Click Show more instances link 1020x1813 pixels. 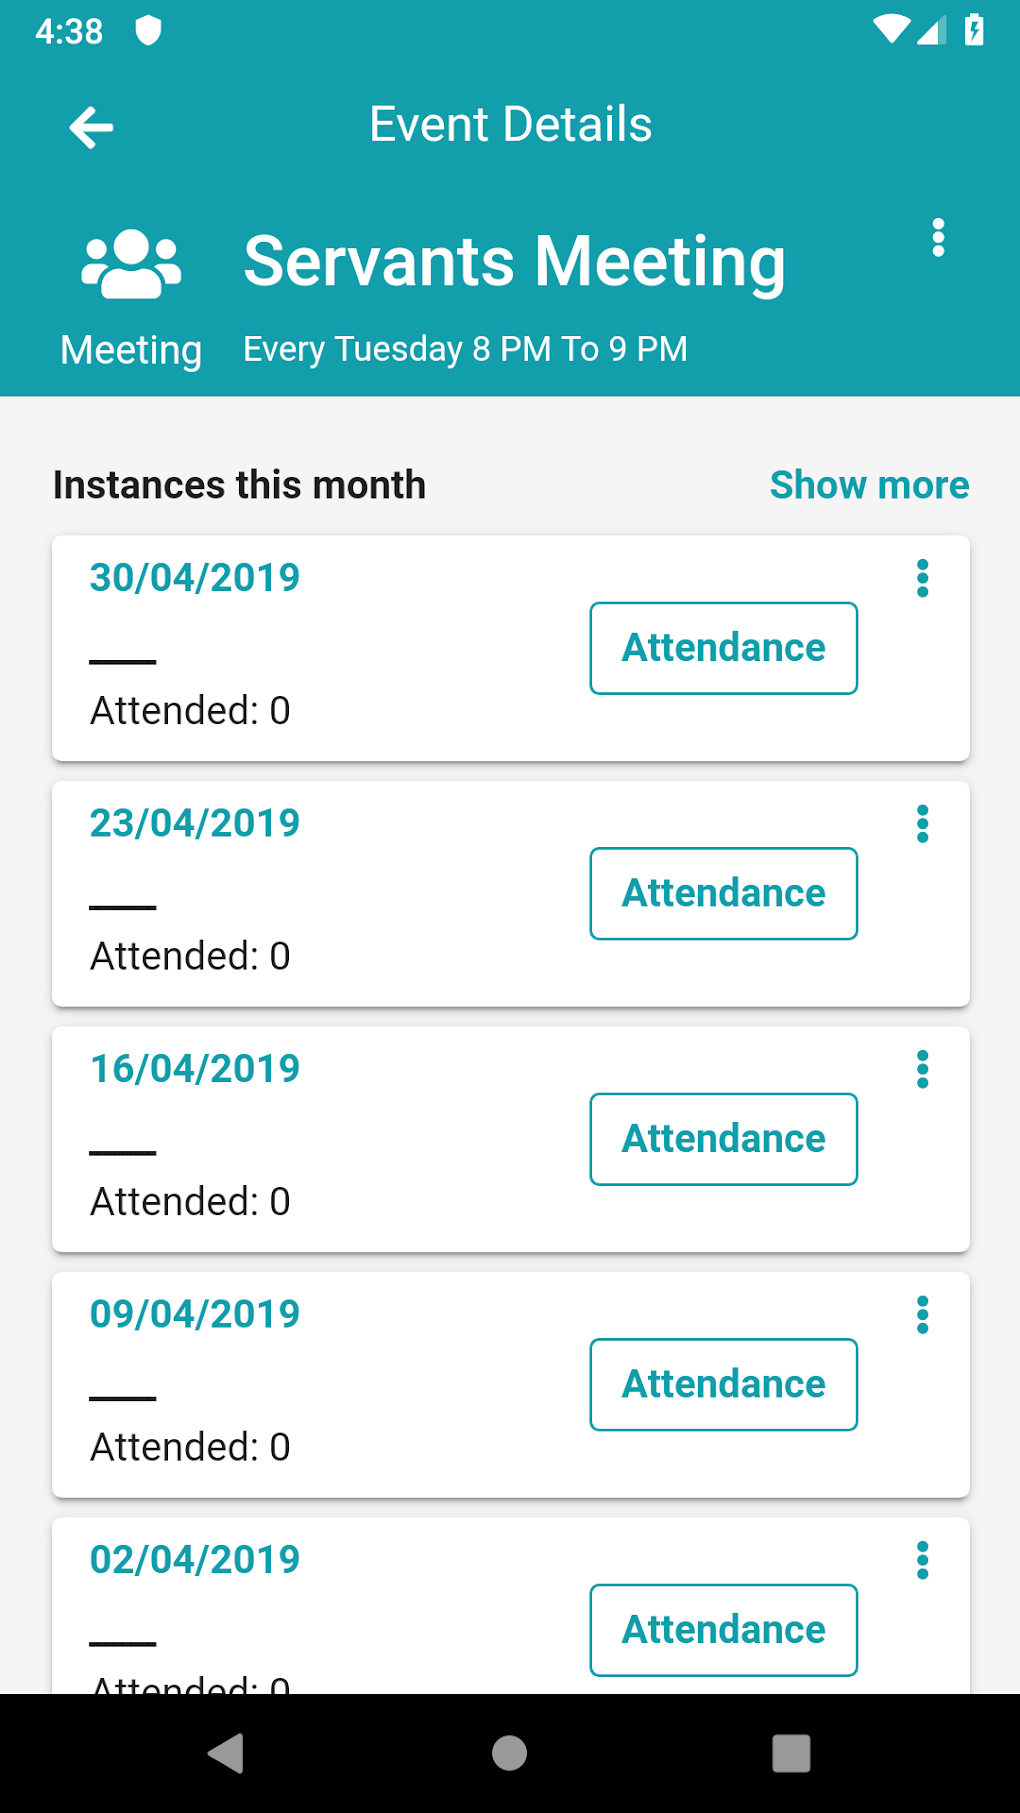tap(869, 485)
